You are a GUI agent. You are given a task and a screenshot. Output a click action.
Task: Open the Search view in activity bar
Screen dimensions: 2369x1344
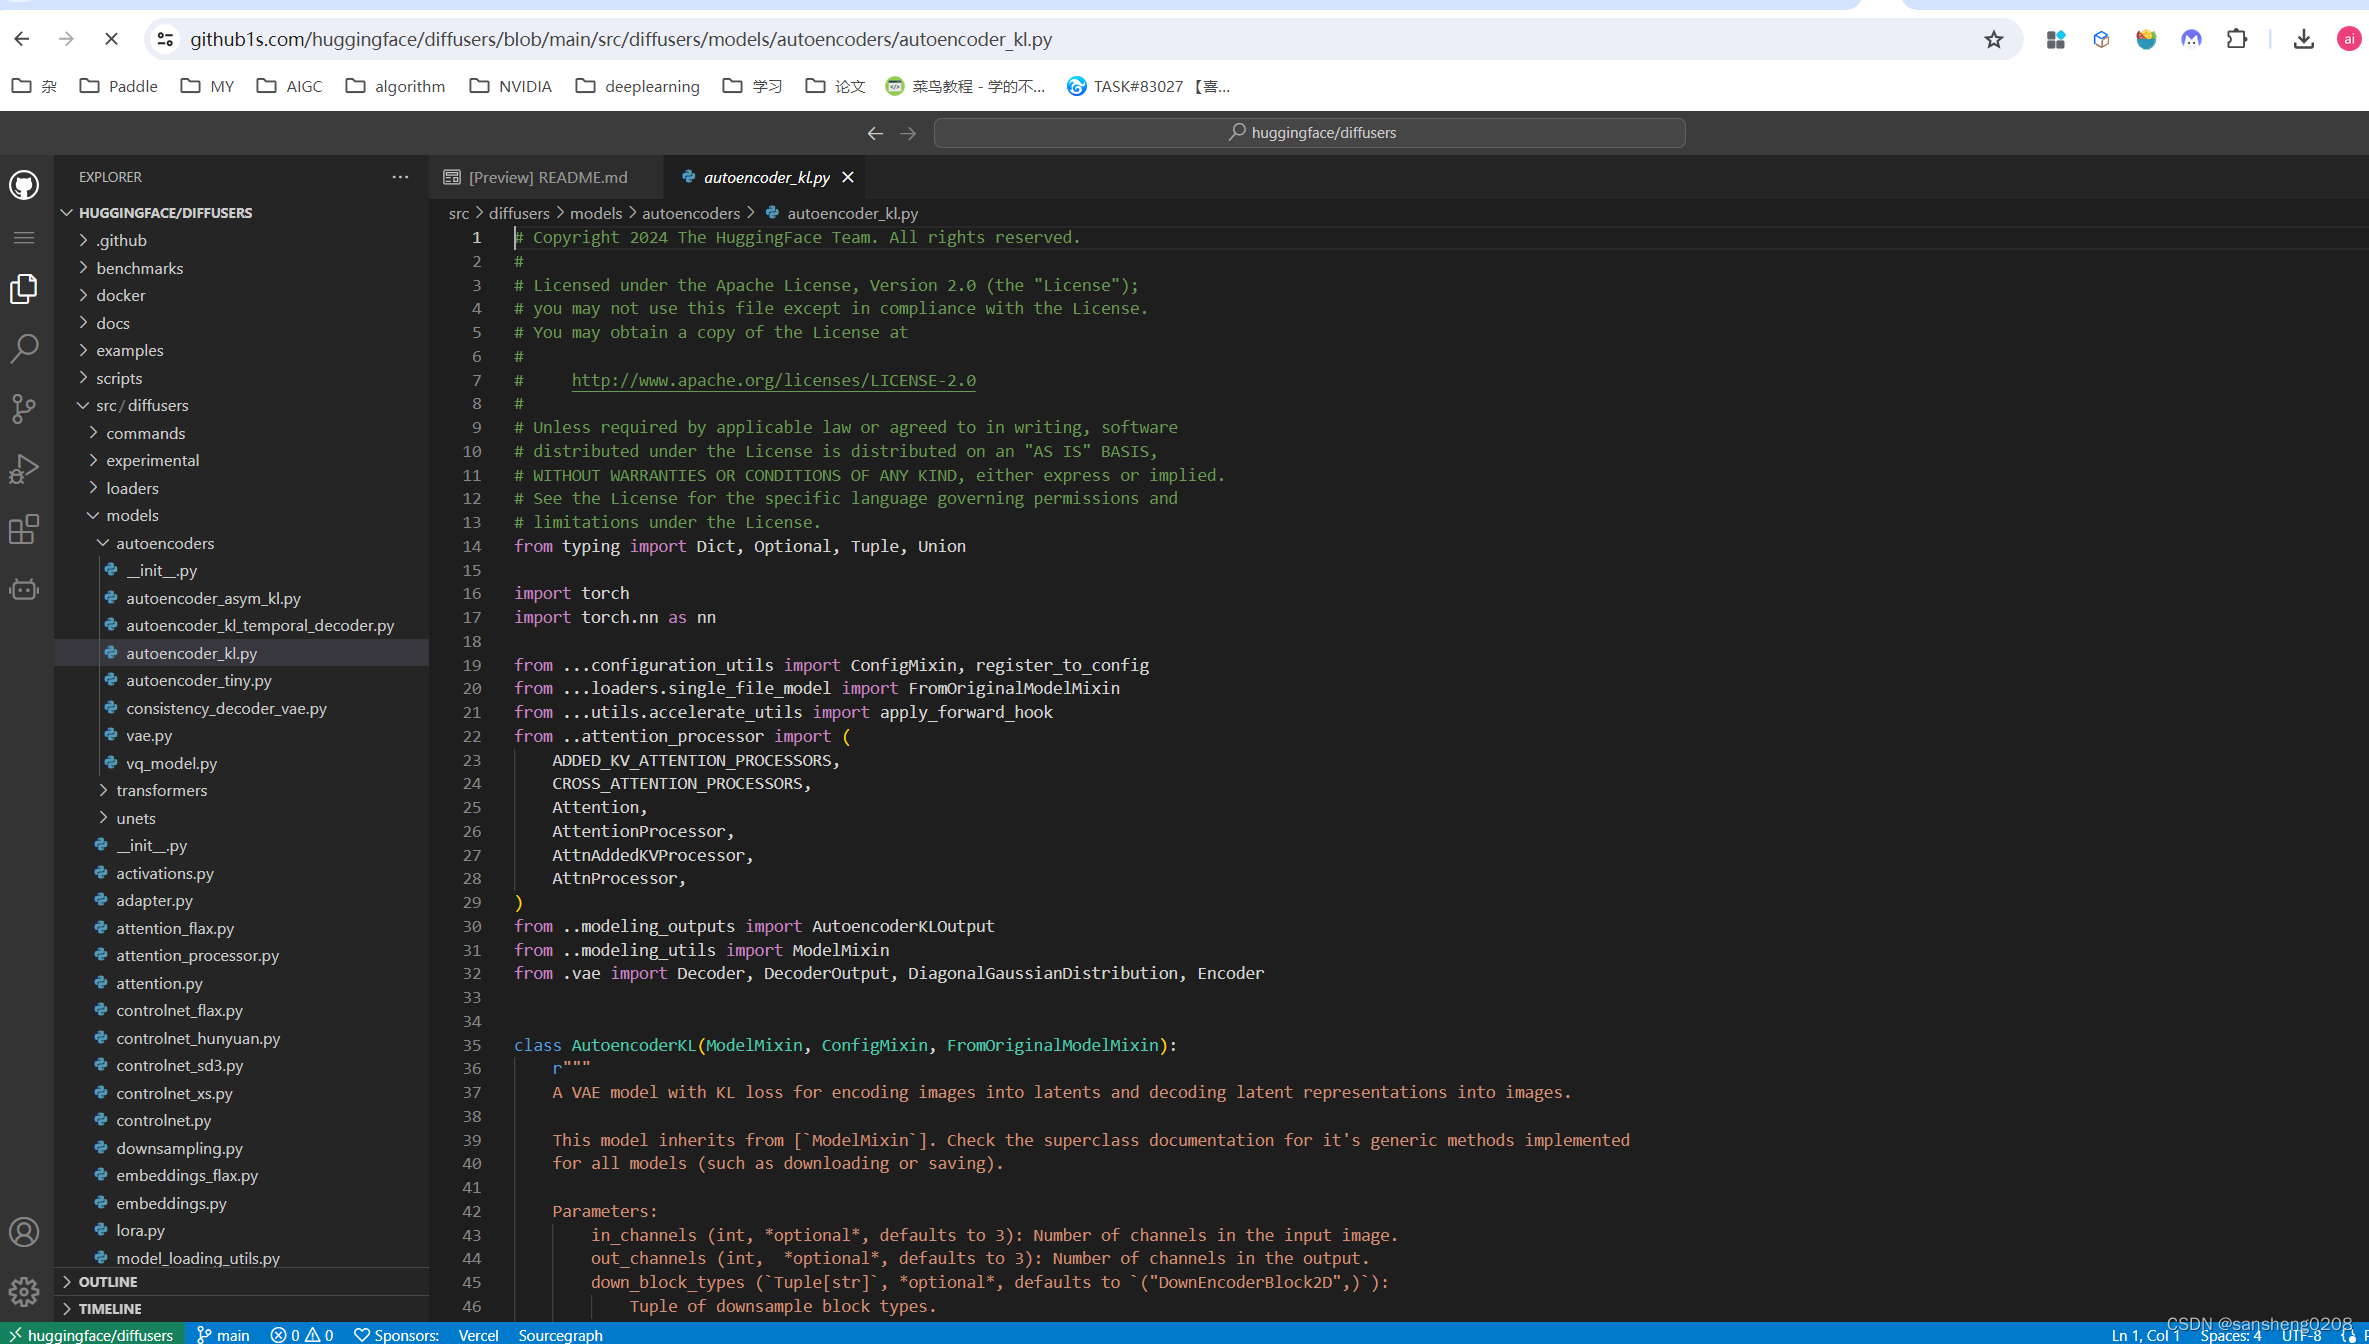coord(24,348)
